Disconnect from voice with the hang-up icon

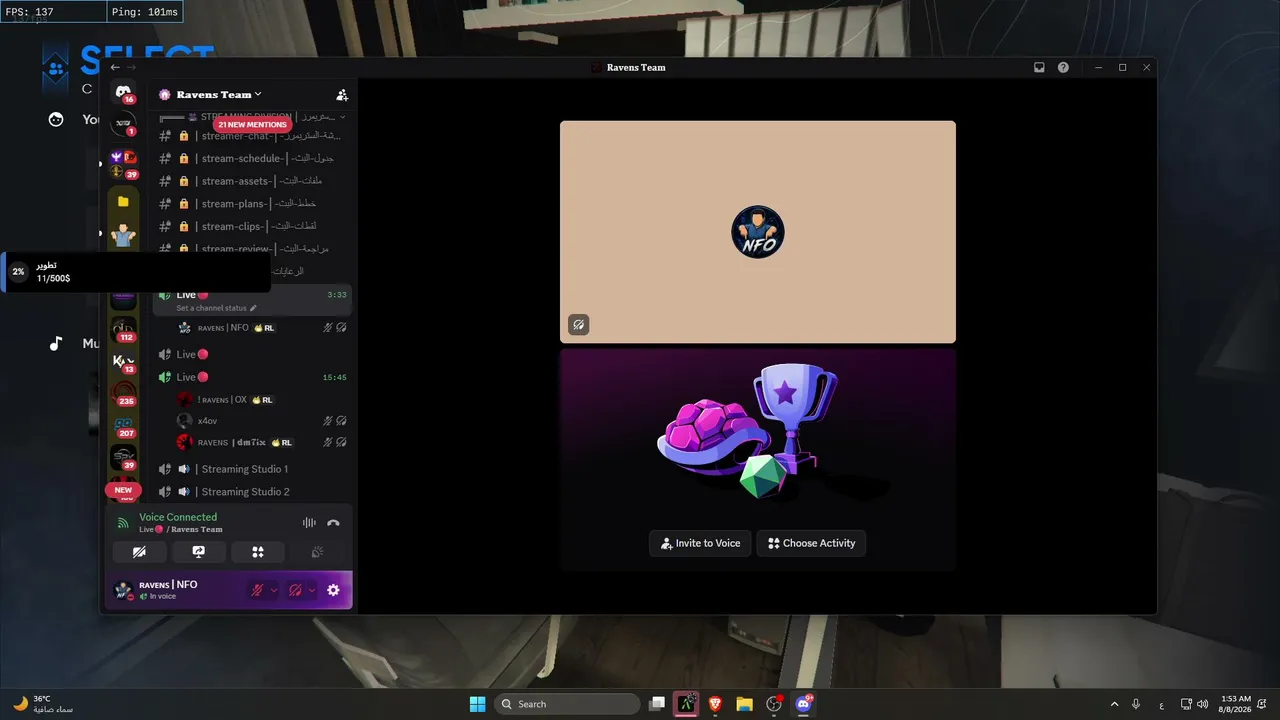(x=333, y=522)
